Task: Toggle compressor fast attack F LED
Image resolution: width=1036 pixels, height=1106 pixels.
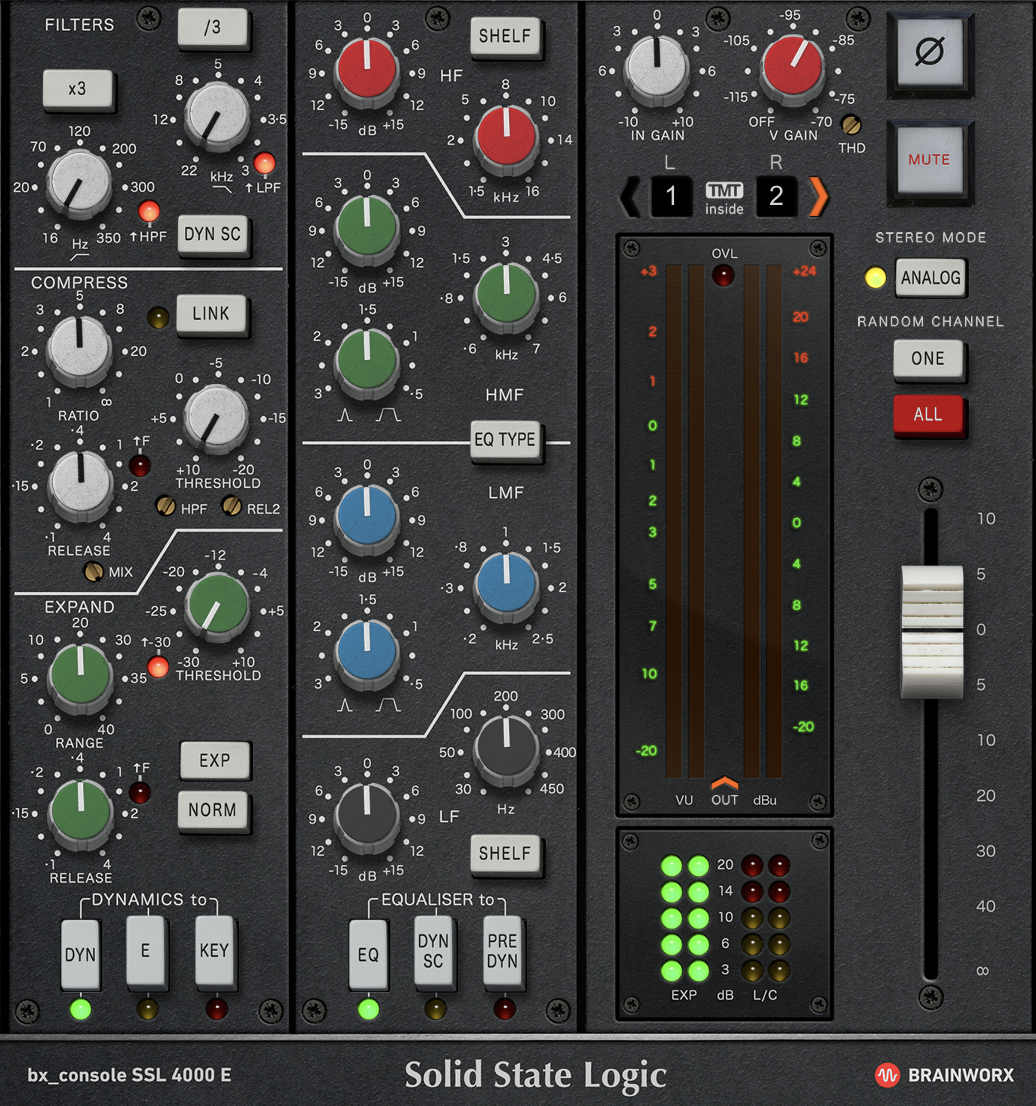Action: [x=140, y=466]
